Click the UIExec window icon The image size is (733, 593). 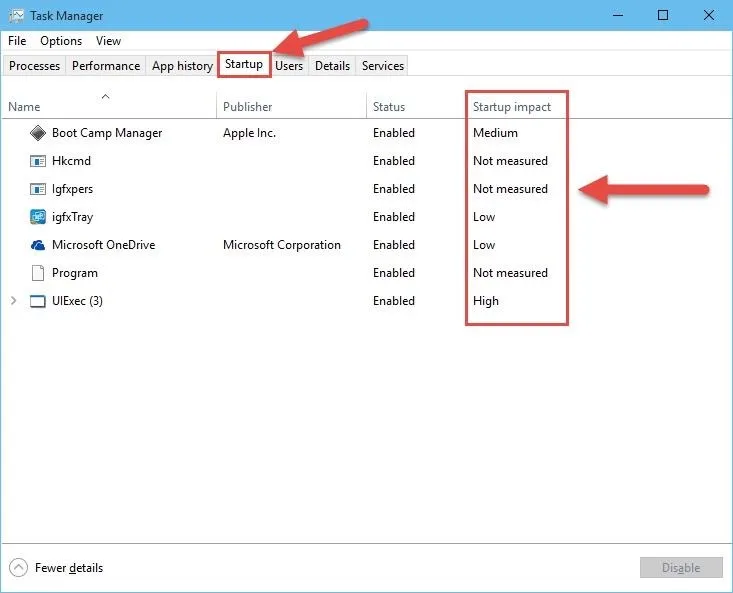pyautogui.click(x=38, y=301)
